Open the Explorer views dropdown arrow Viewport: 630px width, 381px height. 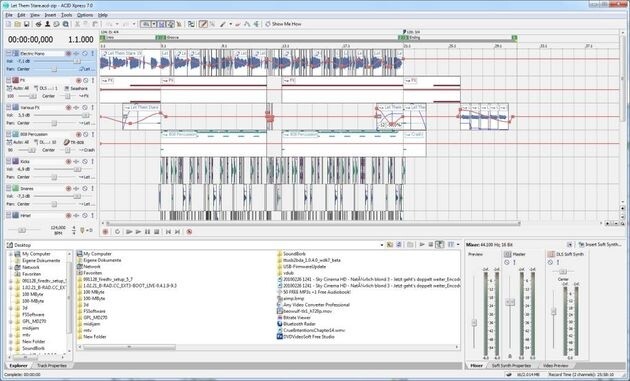pyautogui.click(x=458, y=244)
